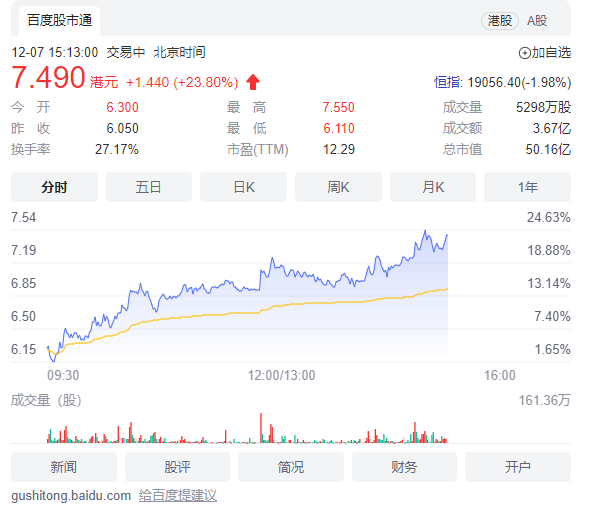
Task: Click the 总市值 value 50.16亿
Action: pos(548,149)
